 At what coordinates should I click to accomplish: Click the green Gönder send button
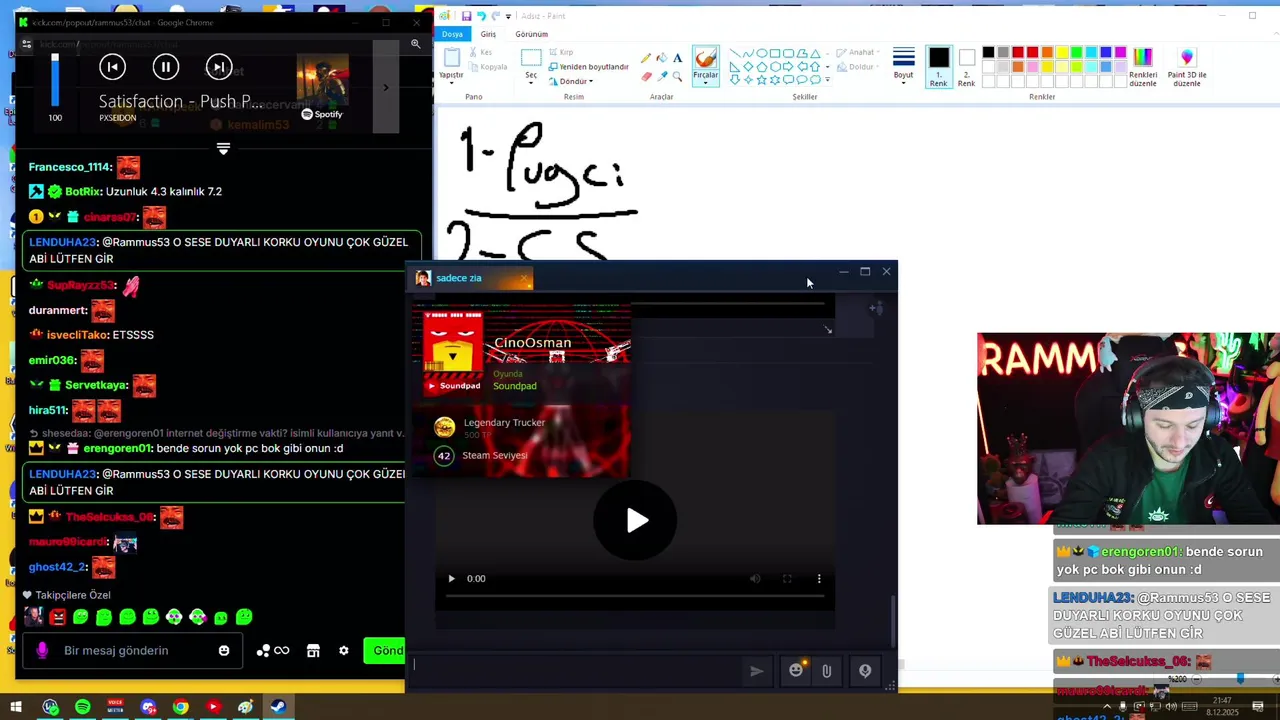pos(385,650)
